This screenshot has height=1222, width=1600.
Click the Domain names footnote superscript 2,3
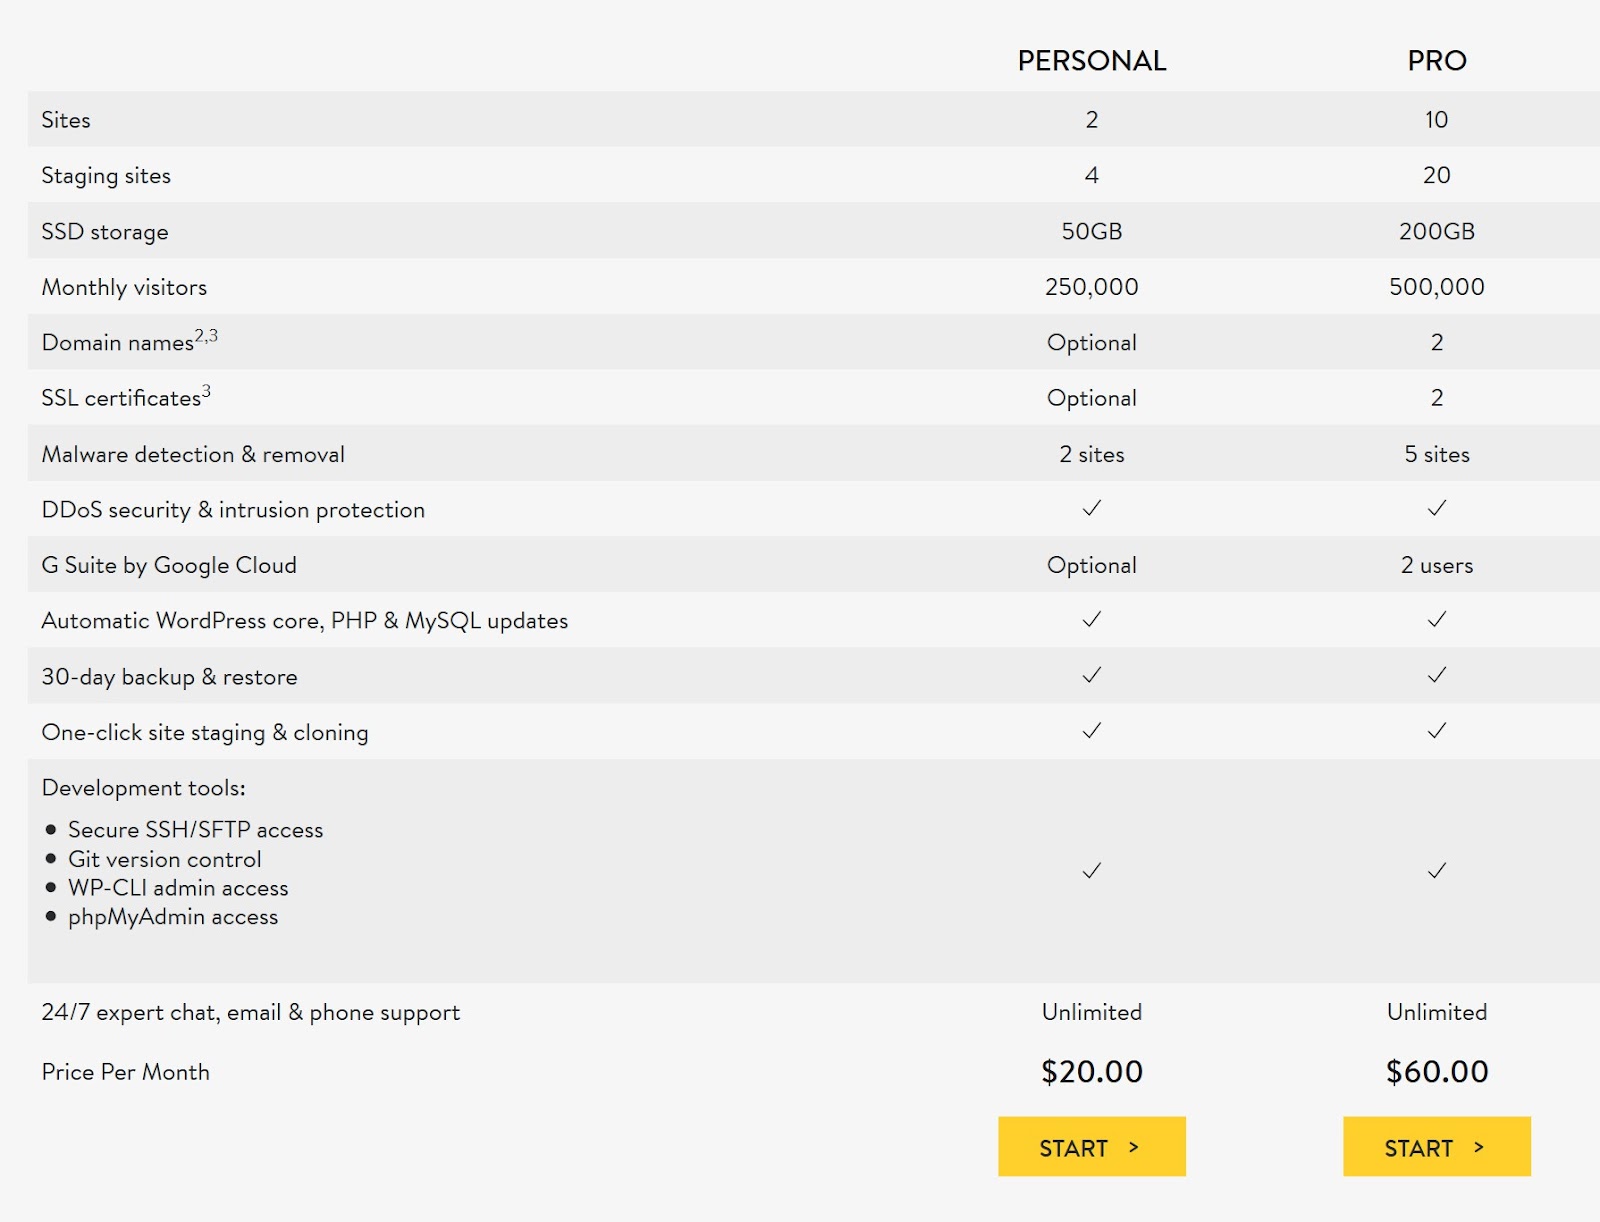click(x=206, y=336)
